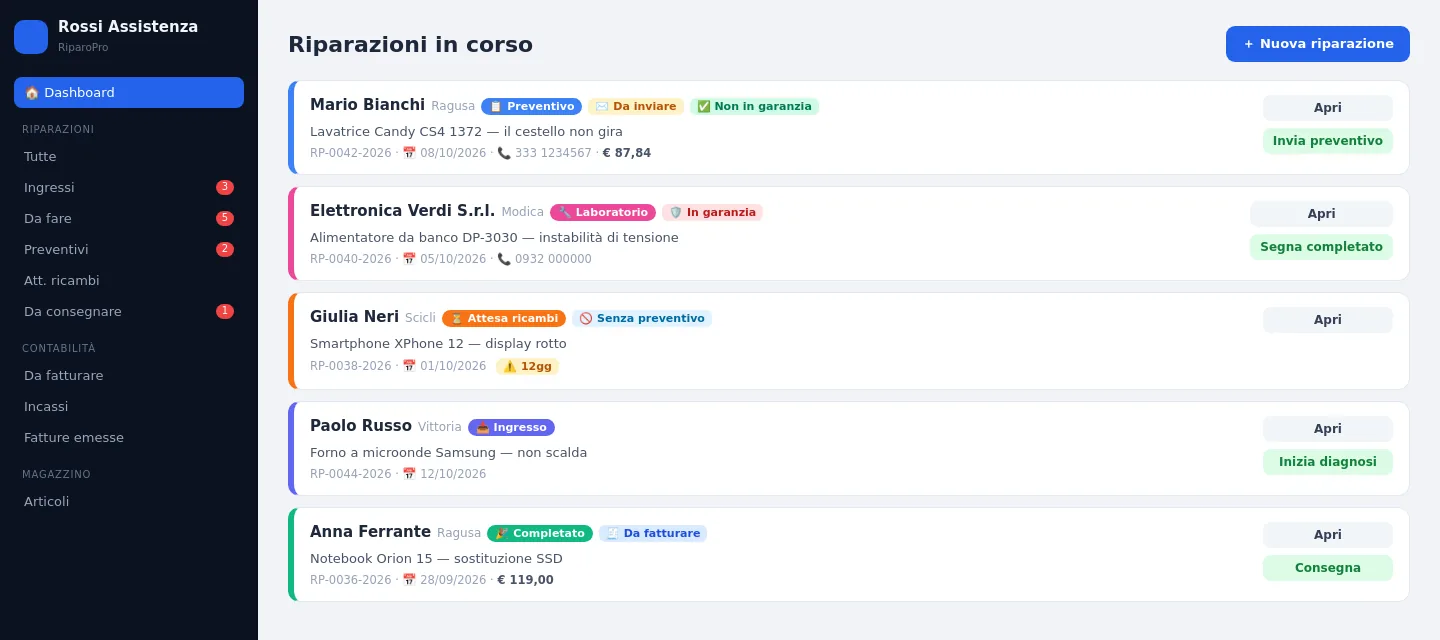Click the Da inviare envelope badge
The width and height of the screenshot is (1440, 640).
pos(636,106)
